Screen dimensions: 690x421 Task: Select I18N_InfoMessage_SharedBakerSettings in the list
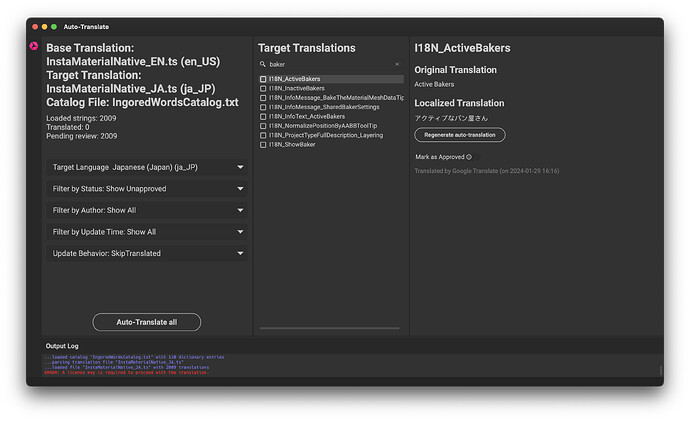pyautogui.click(x=324, y=107)
